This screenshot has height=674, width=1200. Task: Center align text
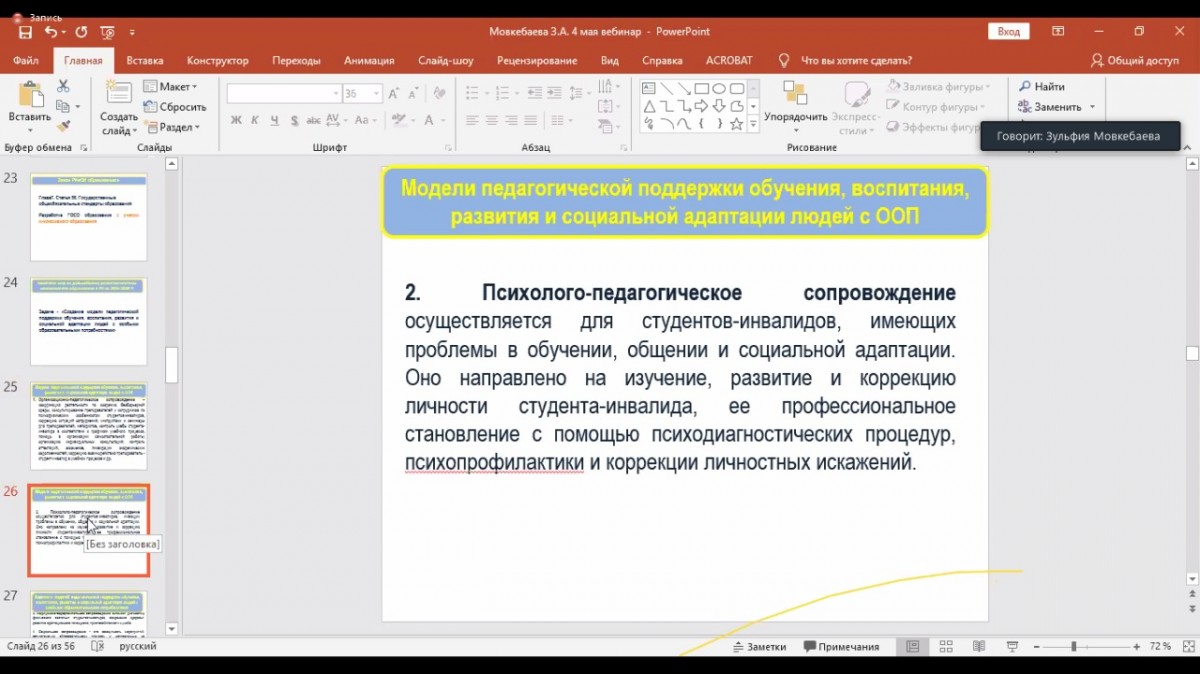coord(492,120)
